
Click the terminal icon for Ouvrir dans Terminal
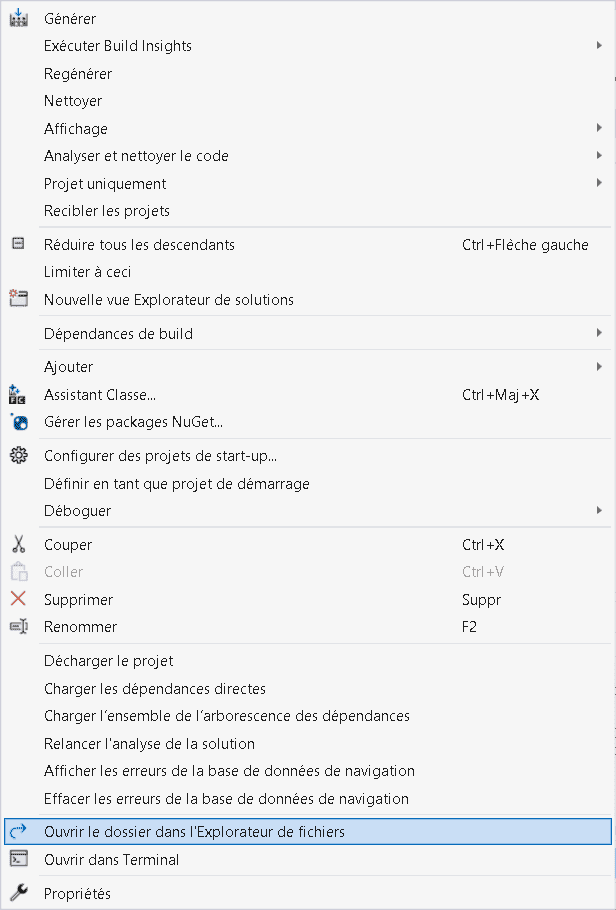point(19,859)
